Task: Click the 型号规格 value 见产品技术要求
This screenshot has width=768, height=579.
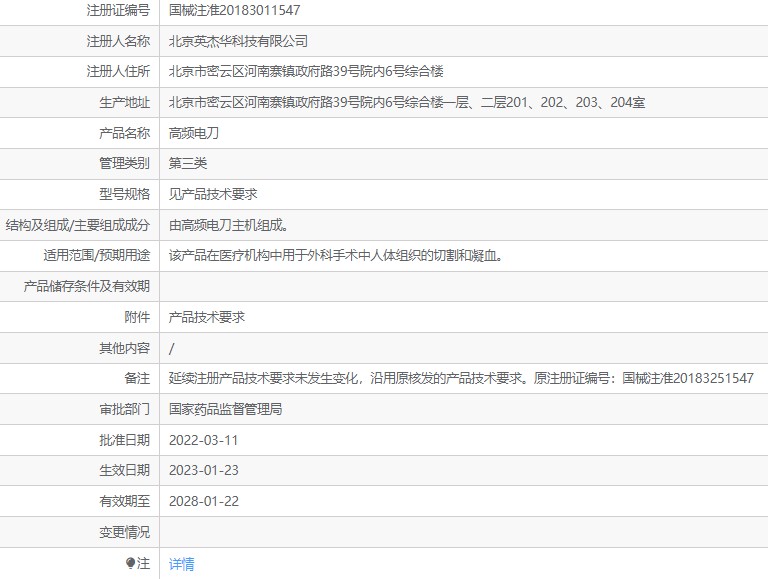Action: tap(213, 194)
